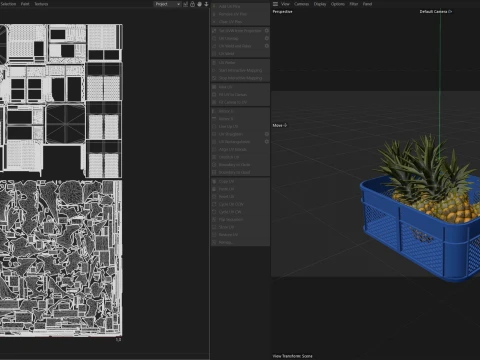Image resolution: width=480 pixels, height=360 pixels.
Task: Click Add UV Pins command
Action: pyautogui.click(x=240, y=6)
